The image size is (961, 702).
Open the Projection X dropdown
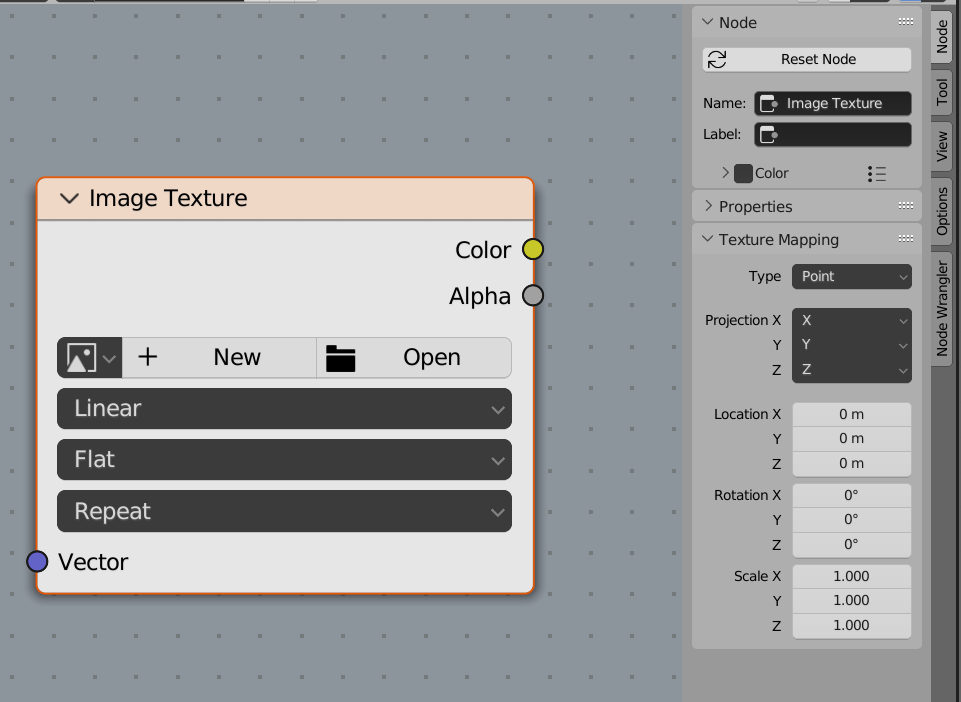coord(851,320)
